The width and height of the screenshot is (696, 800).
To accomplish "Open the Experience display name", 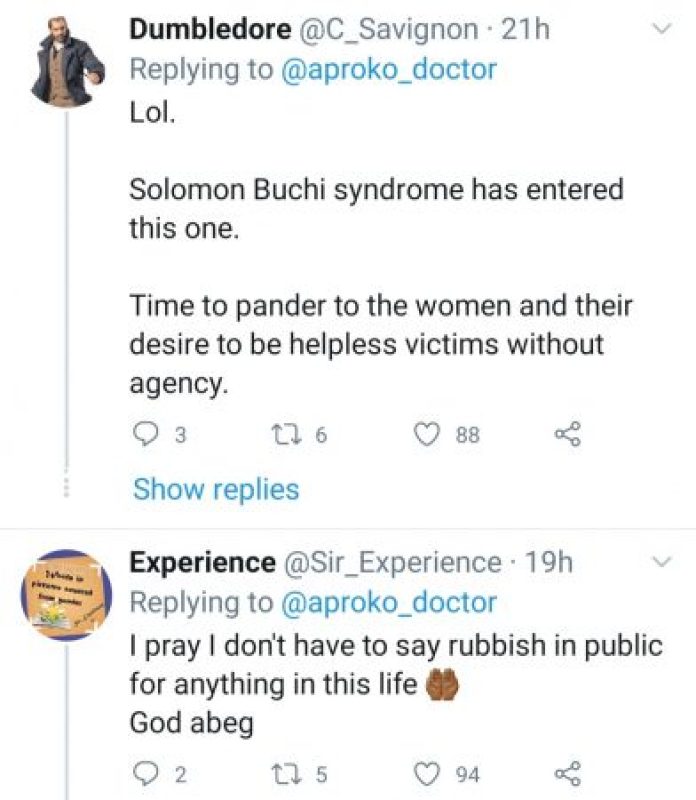I will click(202, 564).
